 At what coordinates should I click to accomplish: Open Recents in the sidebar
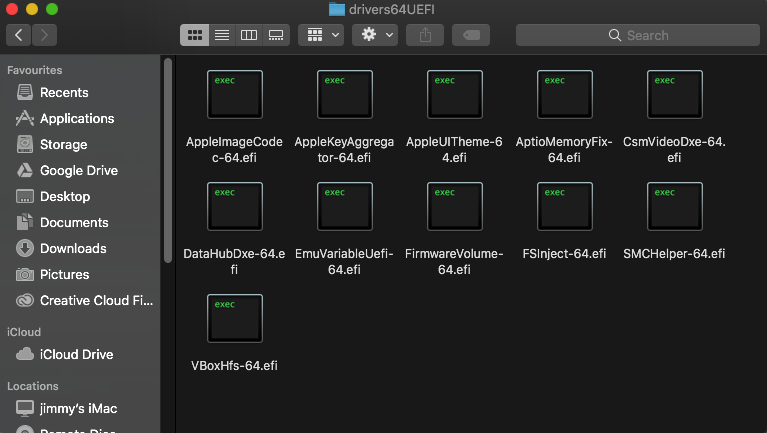pos(80,92)
